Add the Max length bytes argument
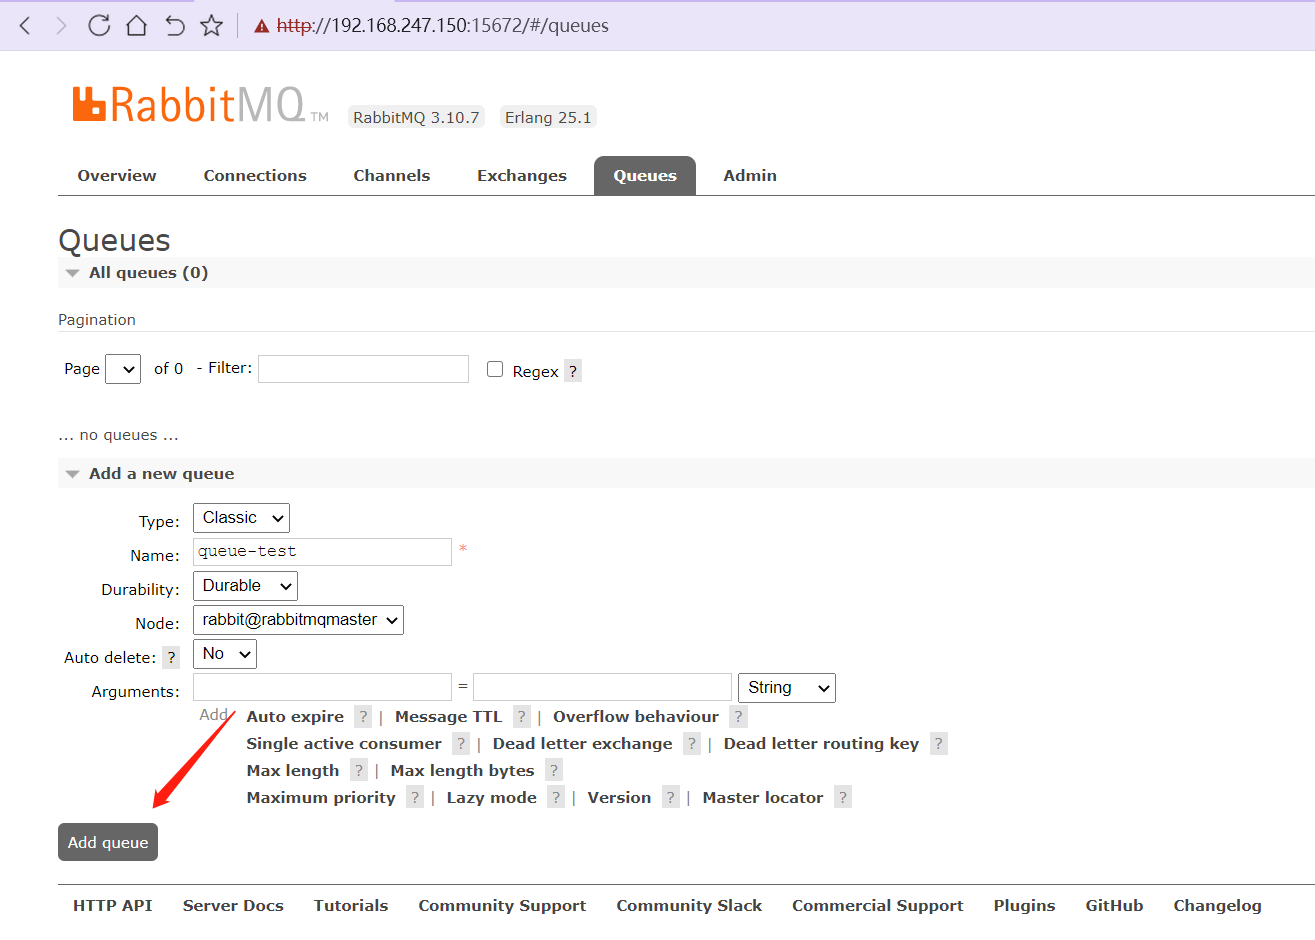The width and height of the screenshot is (1315, 940). 462,771
